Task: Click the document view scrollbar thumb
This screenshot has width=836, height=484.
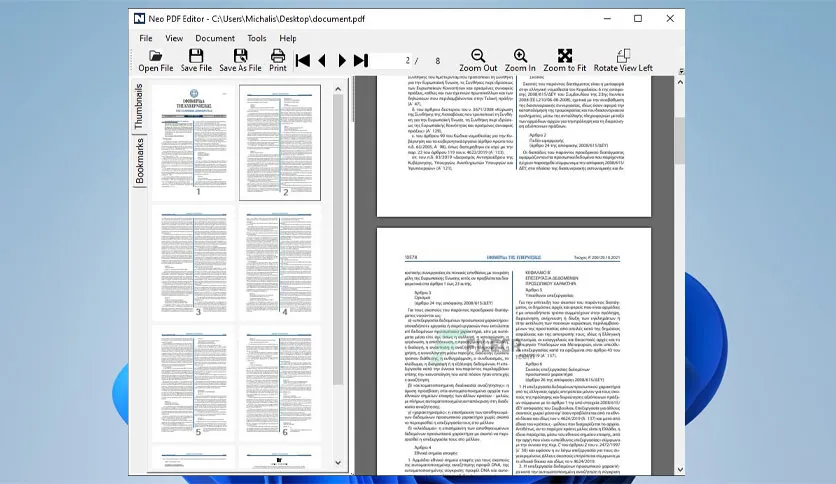Action: [x=680, y=141]
